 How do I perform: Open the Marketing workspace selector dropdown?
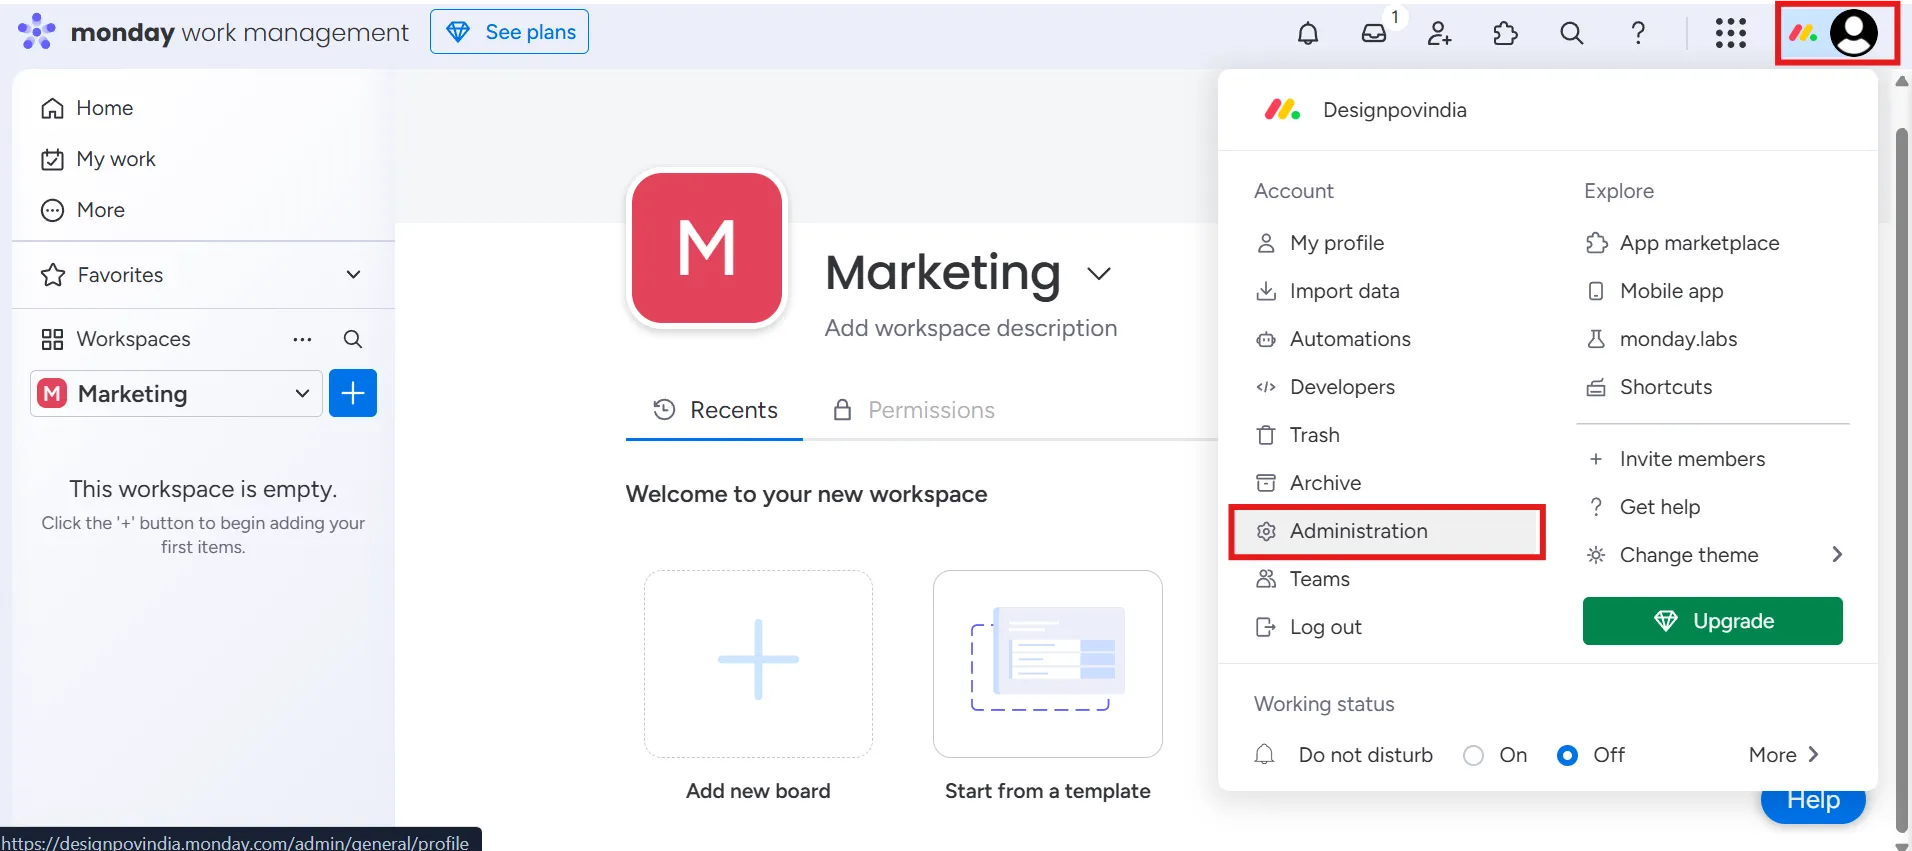[x=176, y=393]
